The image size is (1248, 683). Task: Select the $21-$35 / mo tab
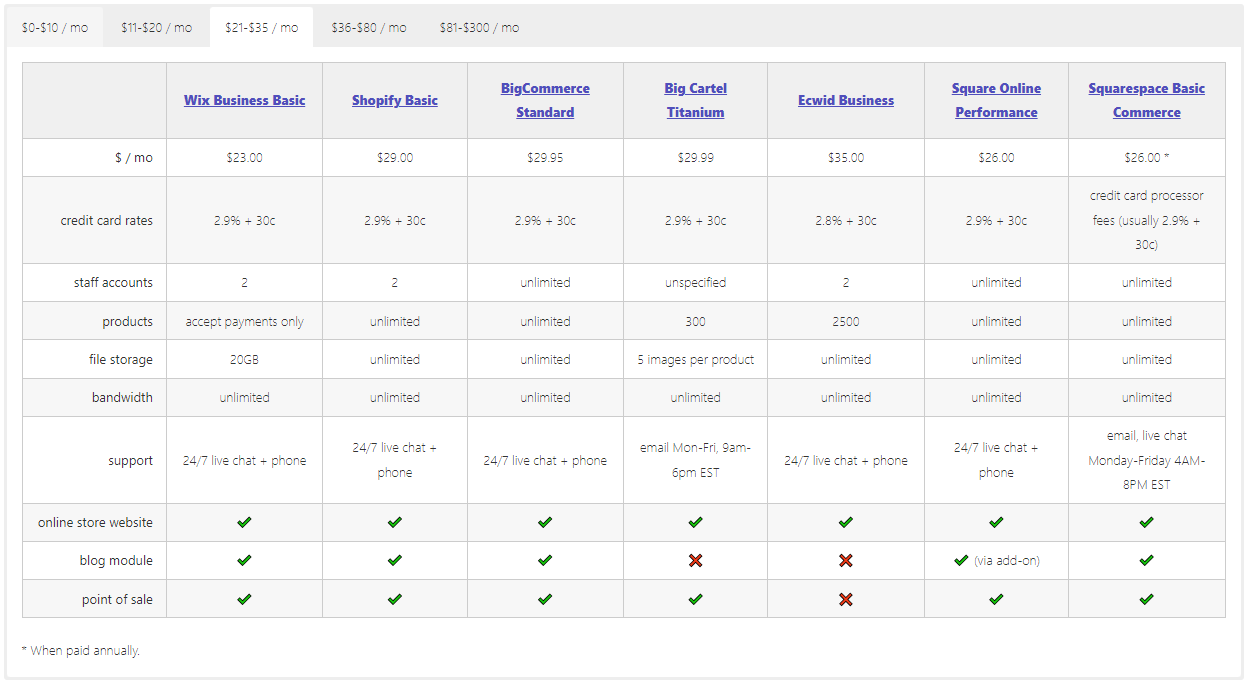[261, 27]
